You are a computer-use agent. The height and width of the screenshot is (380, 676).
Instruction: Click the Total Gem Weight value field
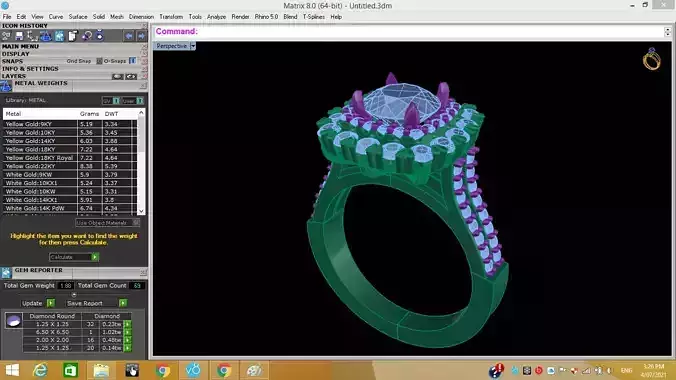65,286
